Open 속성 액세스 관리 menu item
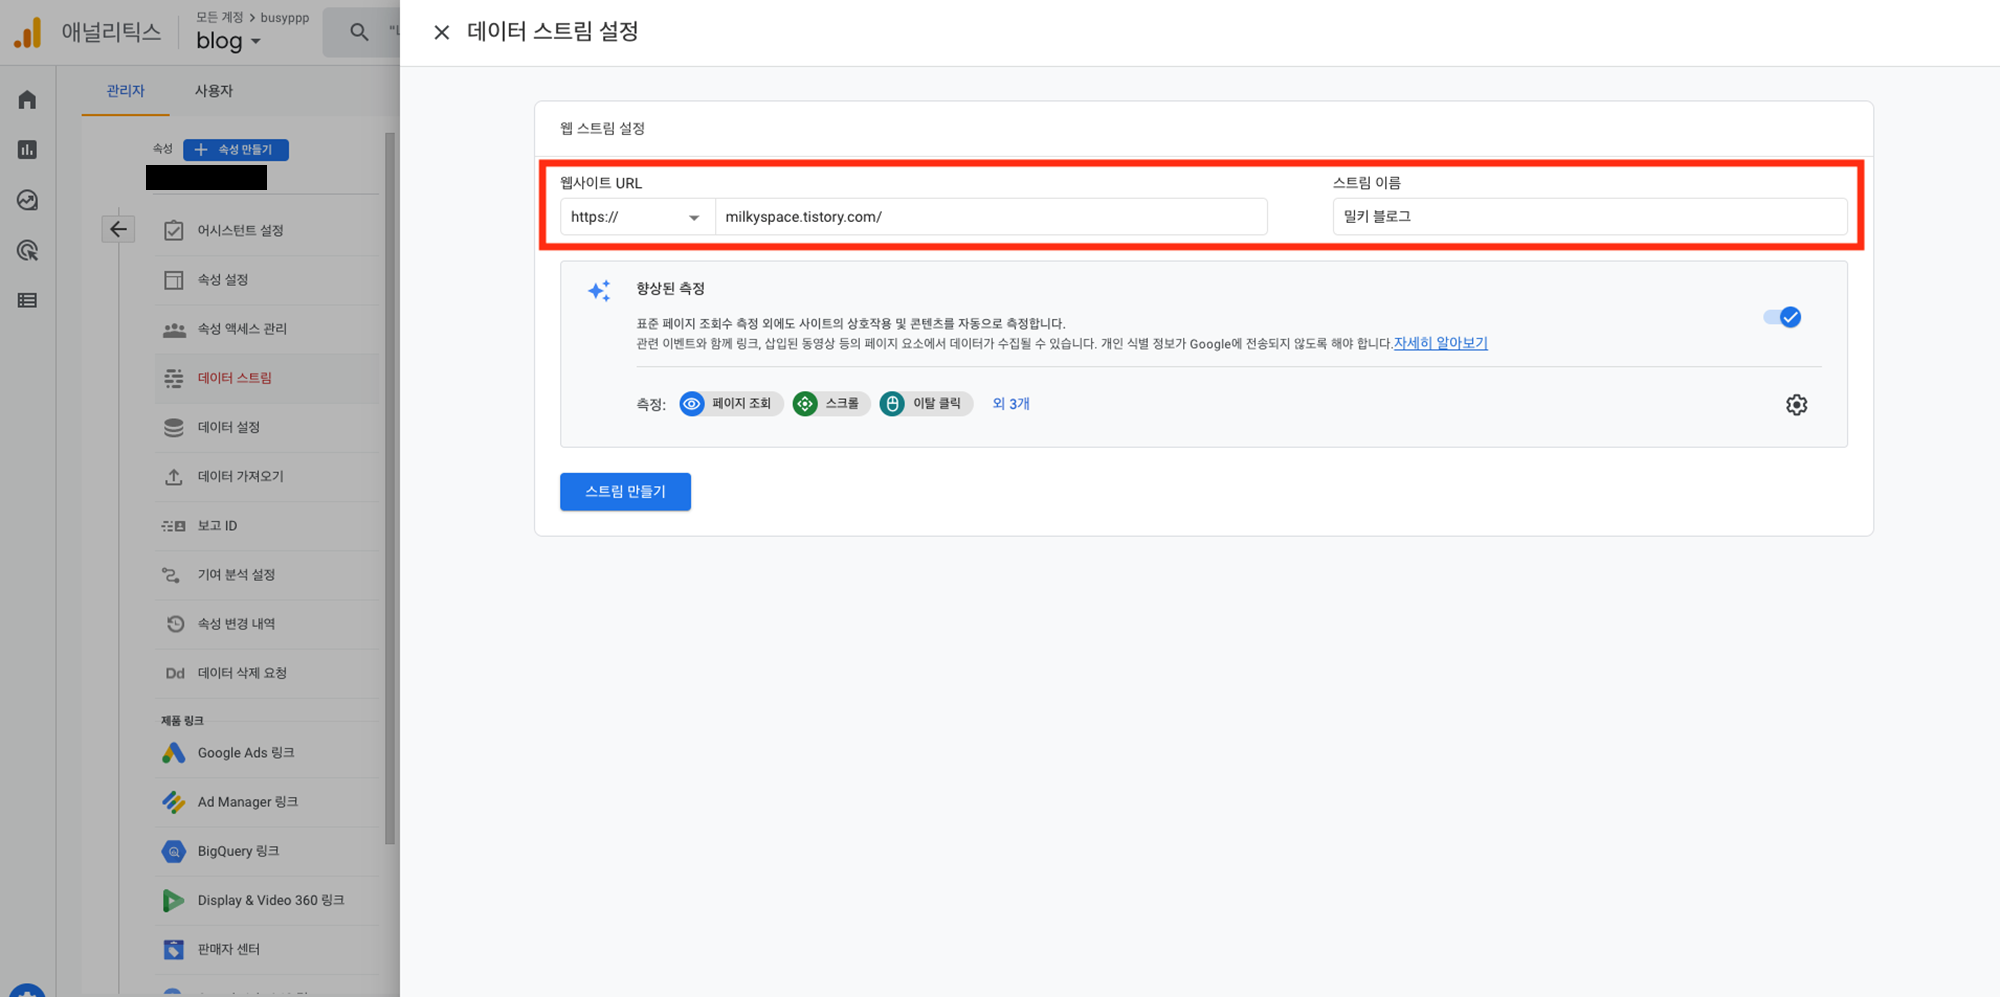The image size is (2000, 997). (x=267, y=329)
